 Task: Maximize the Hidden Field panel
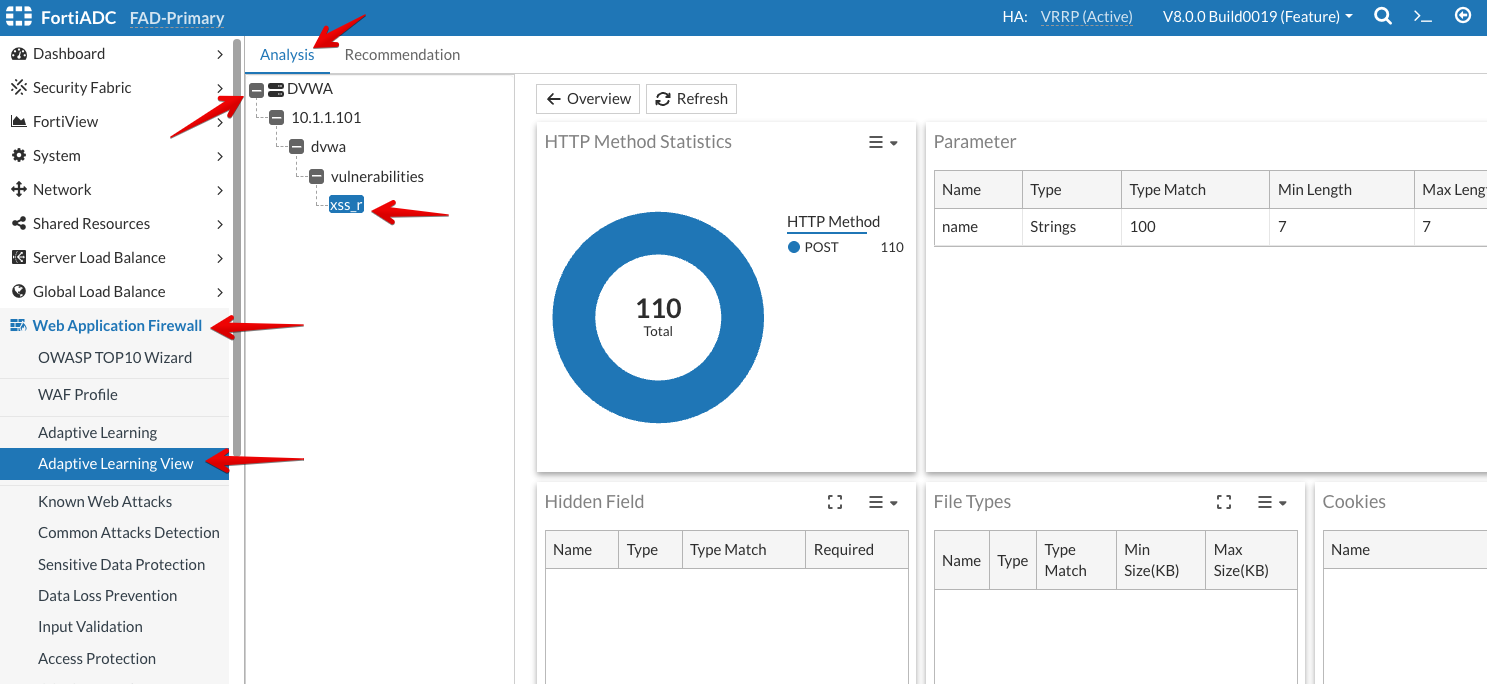tap(835, 502)
